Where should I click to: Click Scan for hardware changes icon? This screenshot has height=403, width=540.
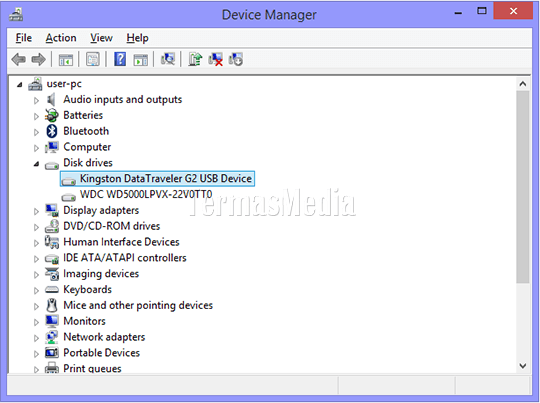pos(168,59)
